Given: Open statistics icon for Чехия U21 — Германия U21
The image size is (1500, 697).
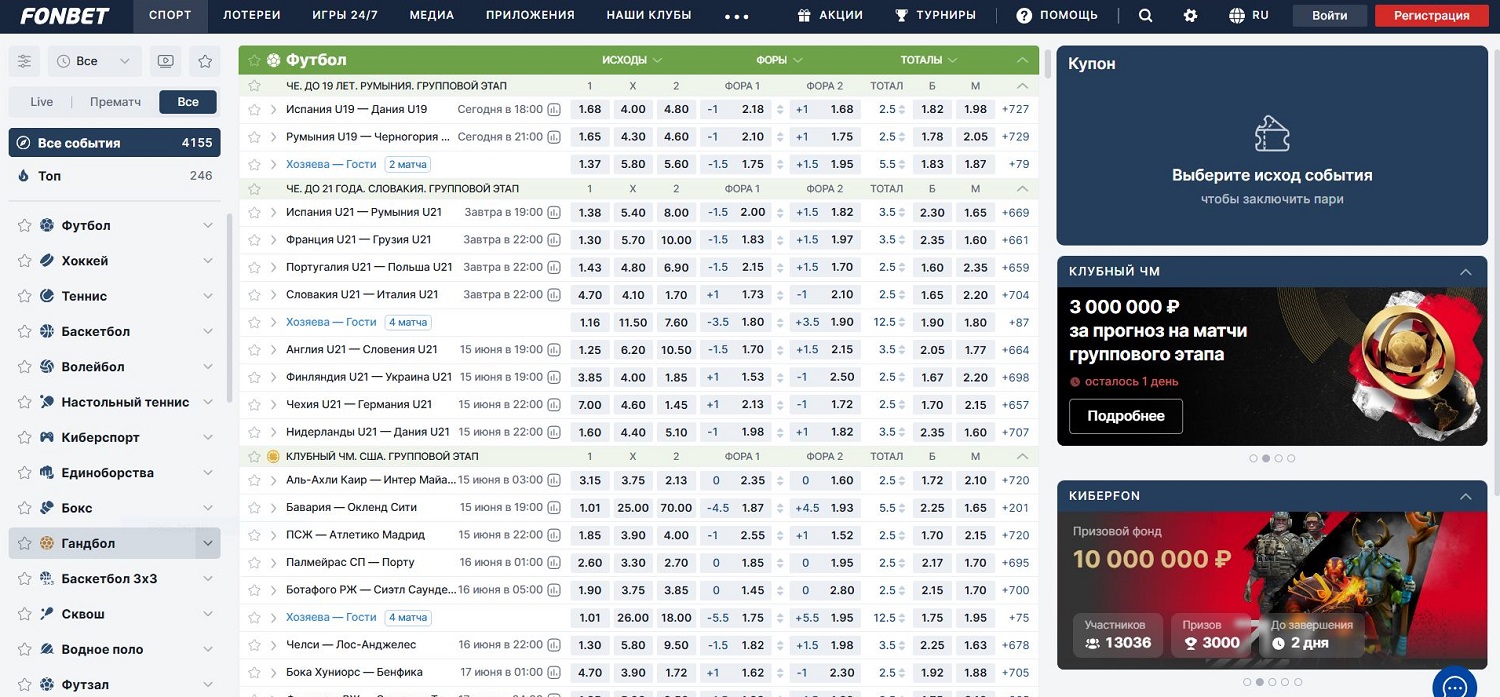Looking at the screenshot, I should (x=554, y=405).
